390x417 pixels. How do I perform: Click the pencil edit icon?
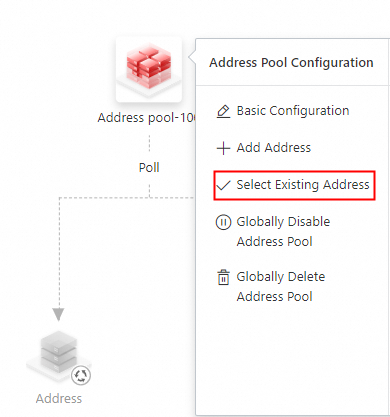223,111
